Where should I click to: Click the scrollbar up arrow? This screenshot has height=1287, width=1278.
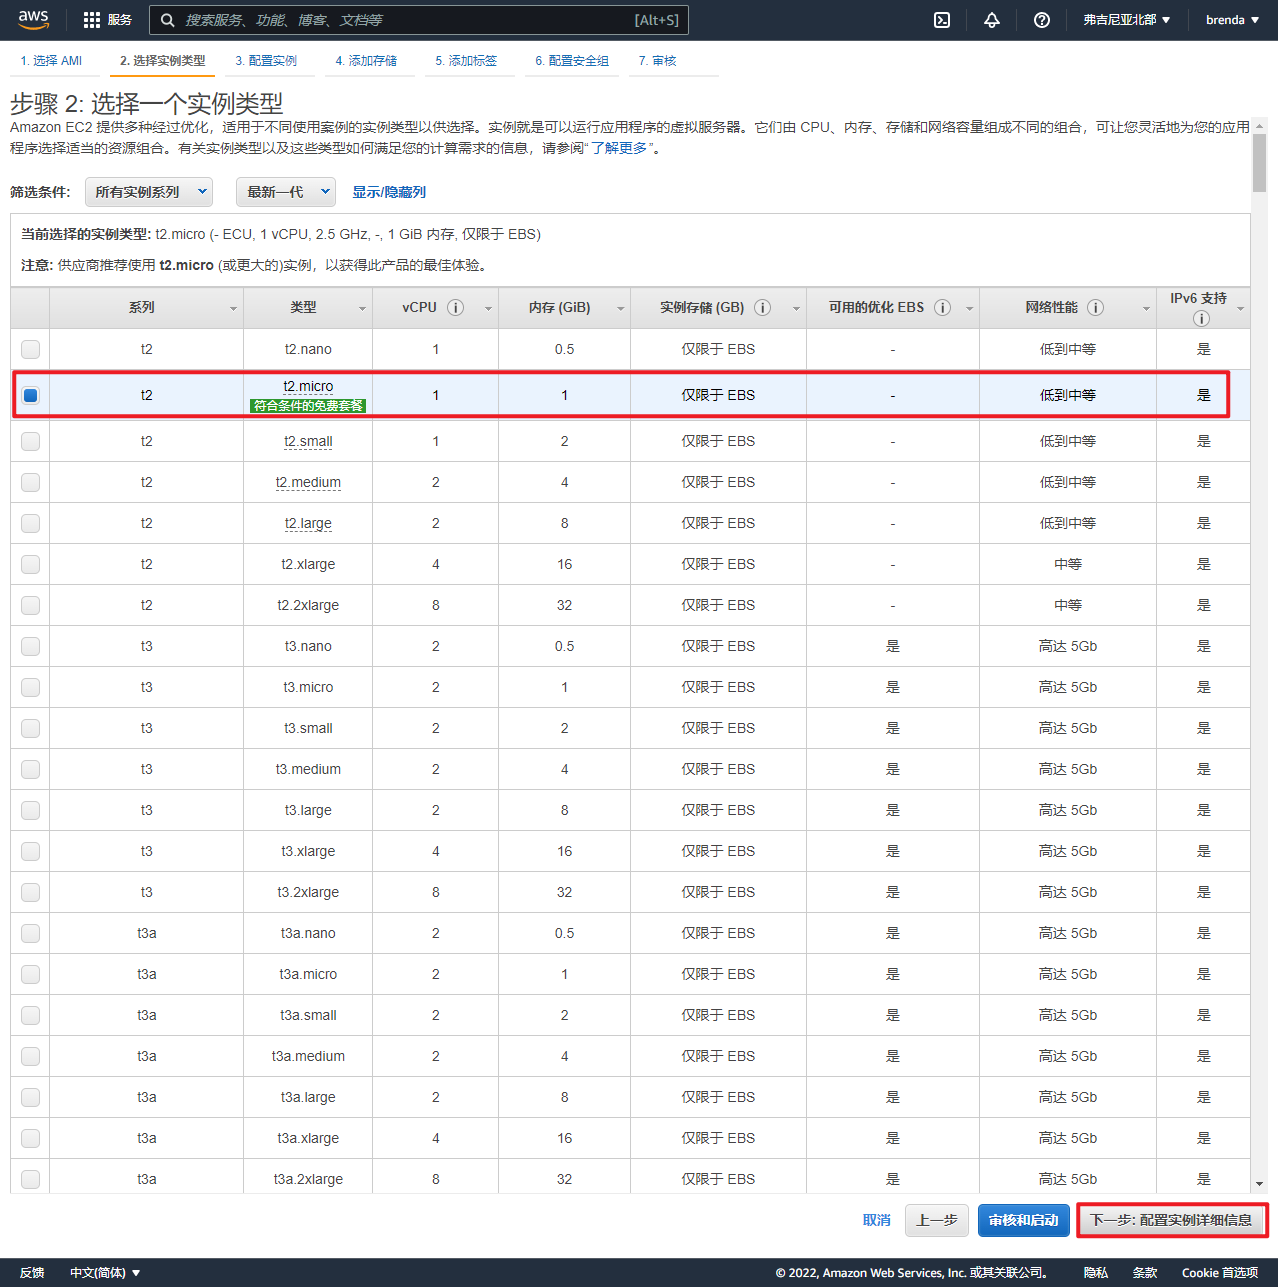[x=1259, y=126]
